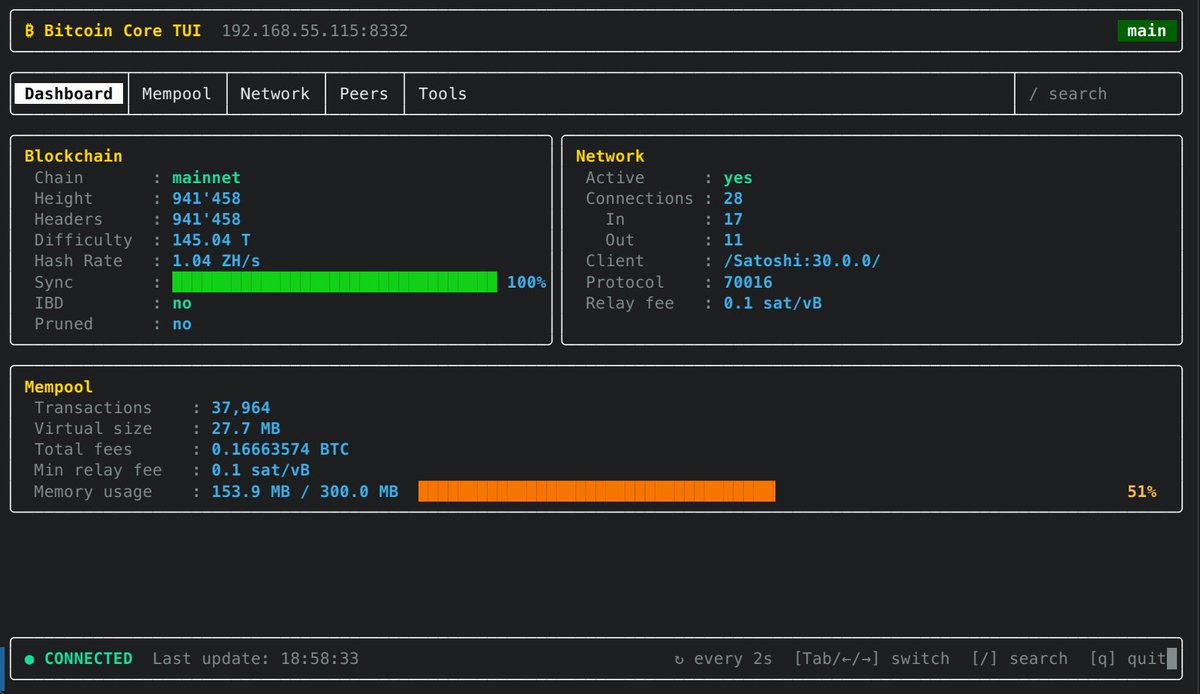Select the Total fees 0.16663574 BTC

point(280,449)
